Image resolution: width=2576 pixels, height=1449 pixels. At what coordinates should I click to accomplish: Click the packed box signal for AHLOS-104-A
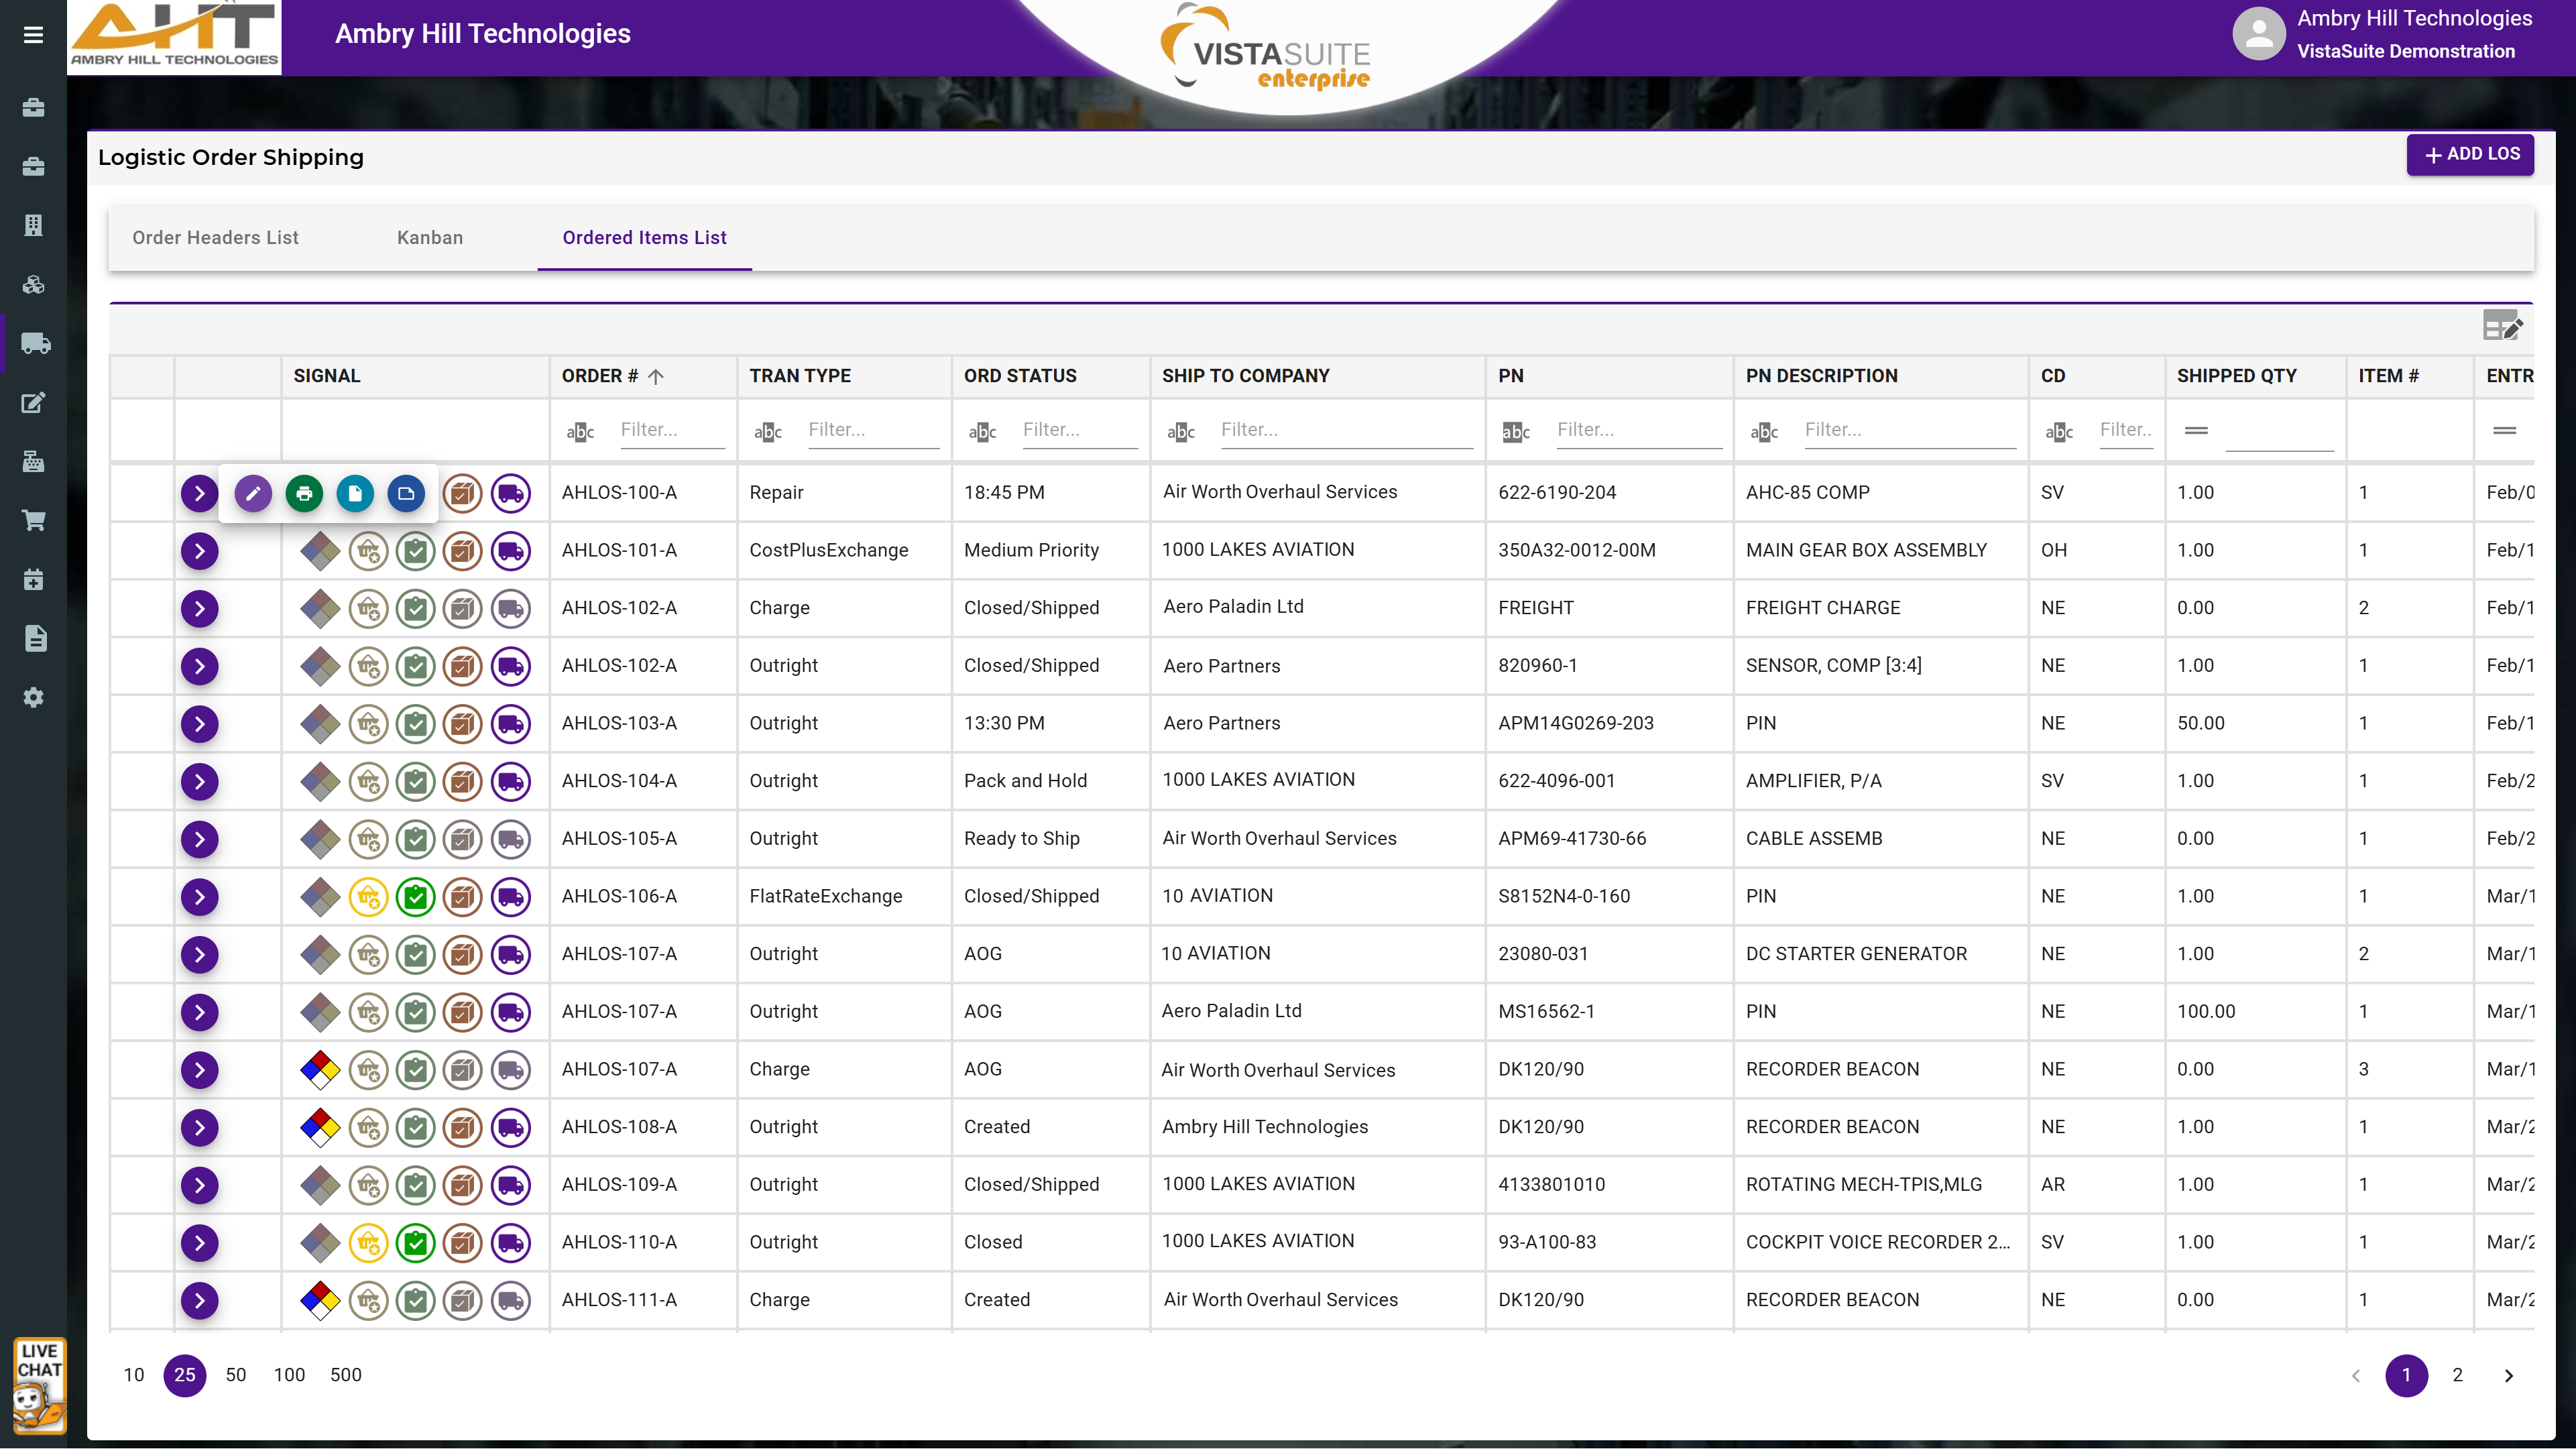[463, 782]
